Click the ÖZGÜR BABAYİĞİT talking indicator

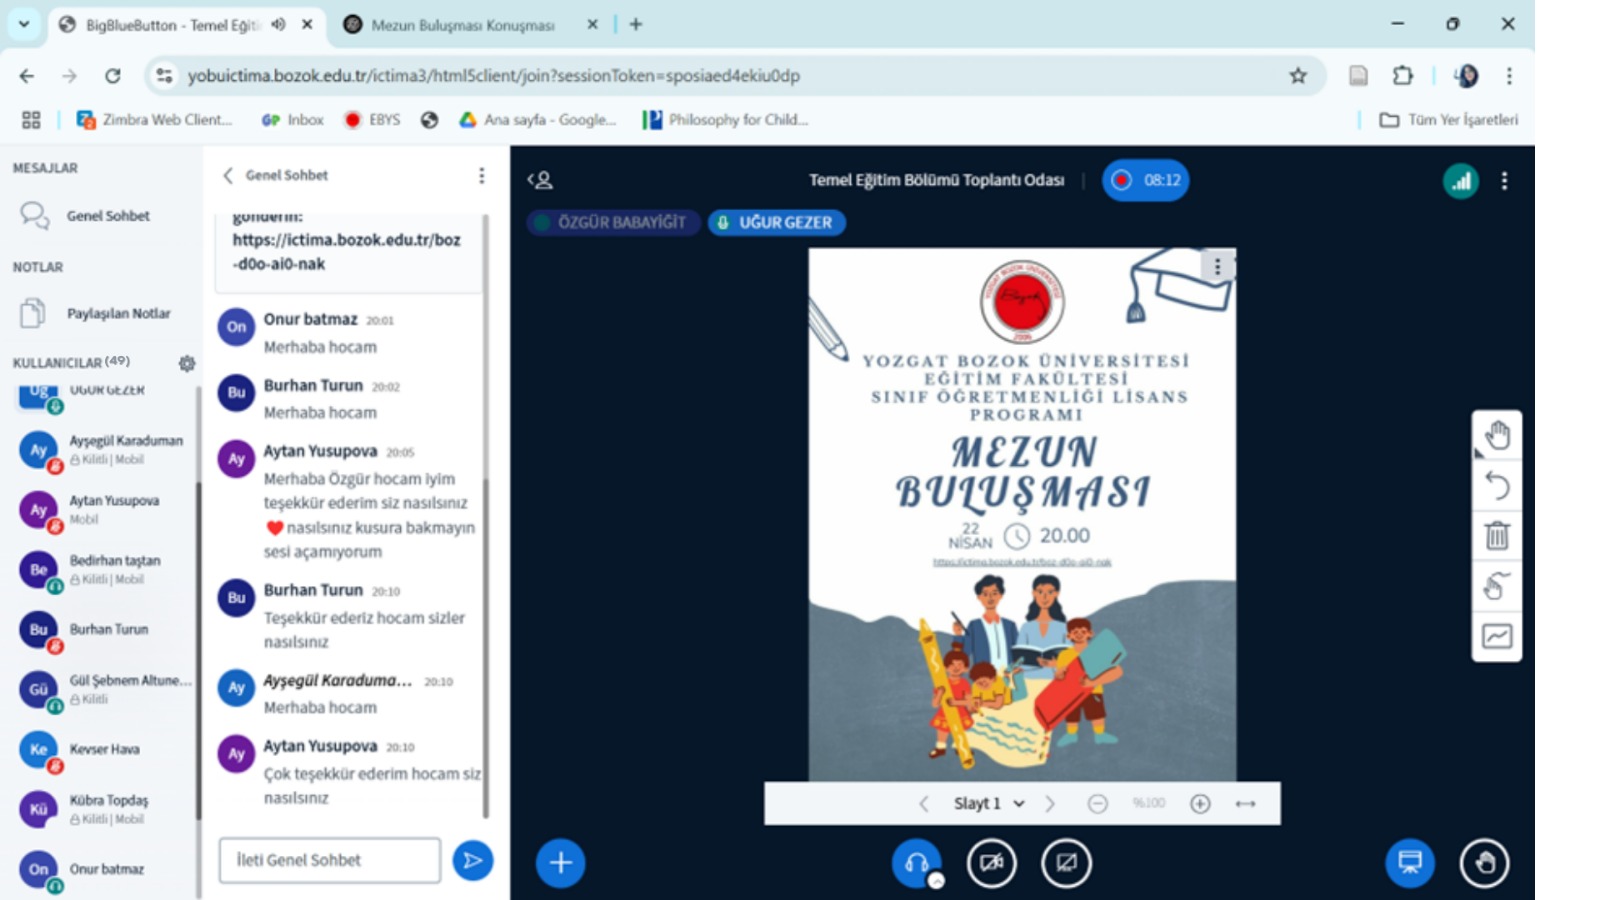[x=613, y=222]
